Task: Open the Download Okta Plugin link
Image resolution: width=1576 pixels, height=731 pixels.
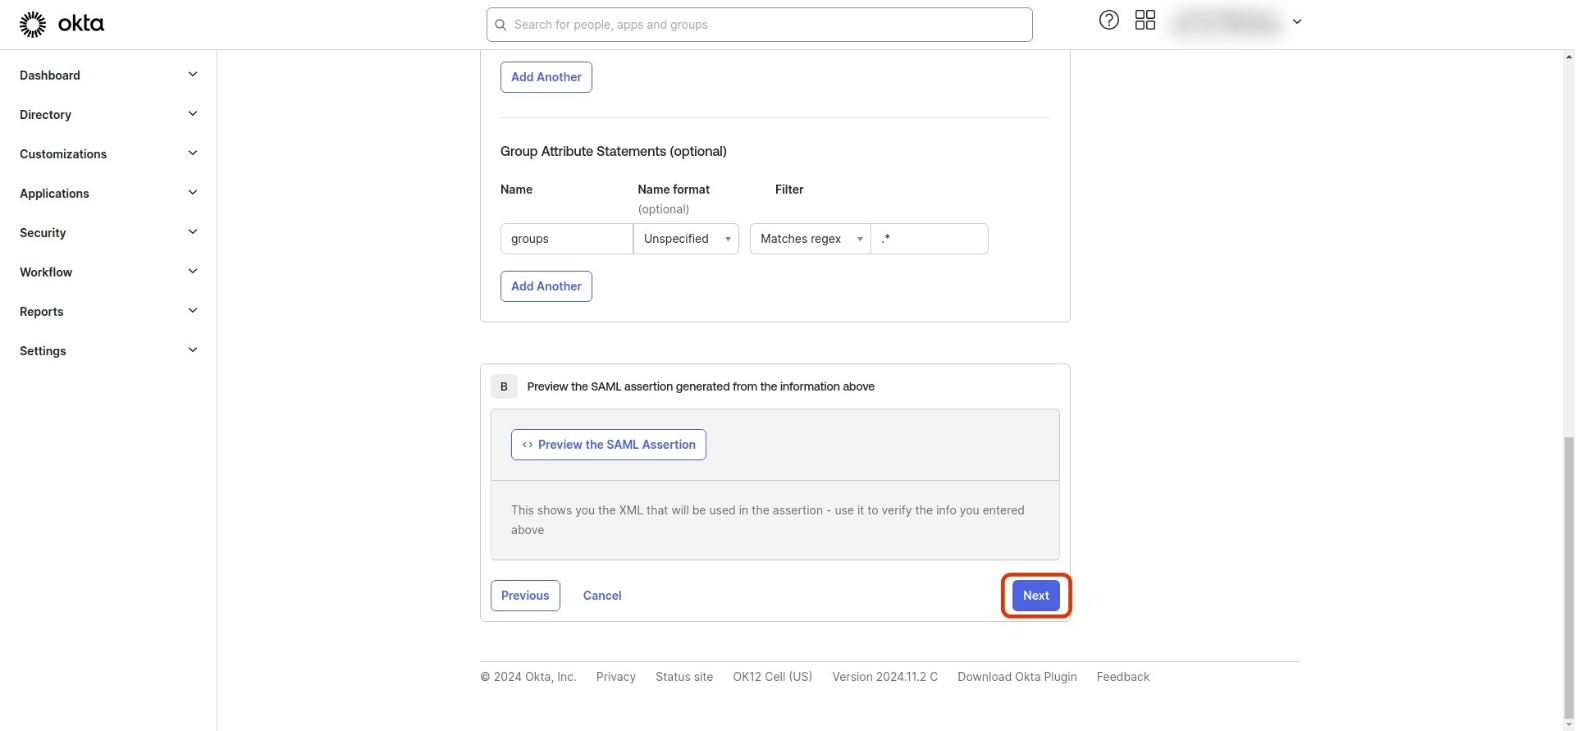Action: pos(1017,677)
